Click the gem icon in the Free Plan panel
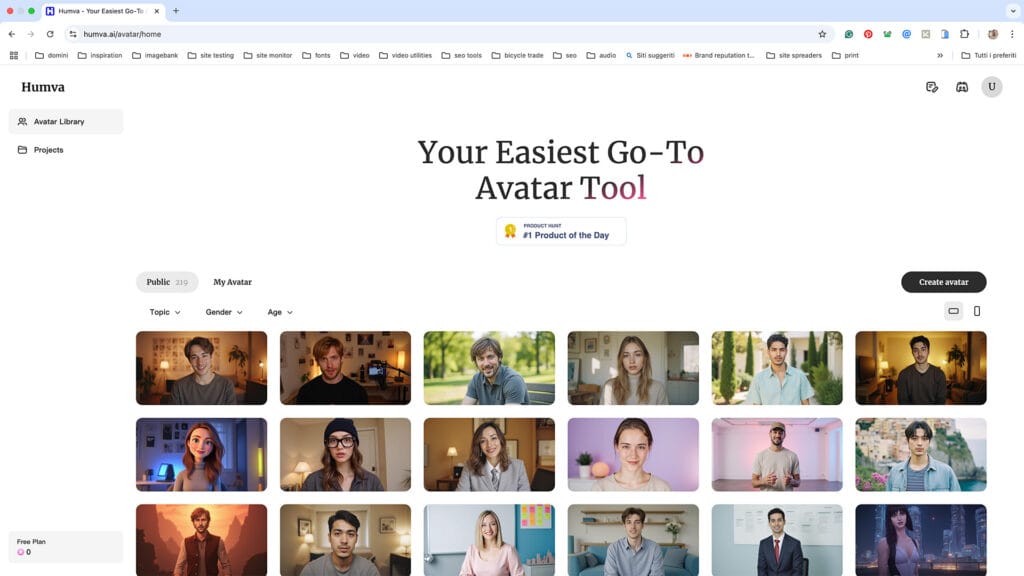The height and width of the screenshot is (576, 1024). [22, 554]
